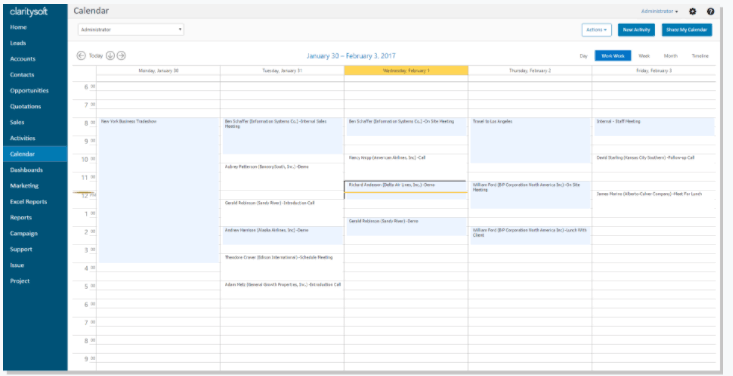Open Internal Staff Meeting event
The height and width of the screenshot is (376, 733).
pos(654,127)
